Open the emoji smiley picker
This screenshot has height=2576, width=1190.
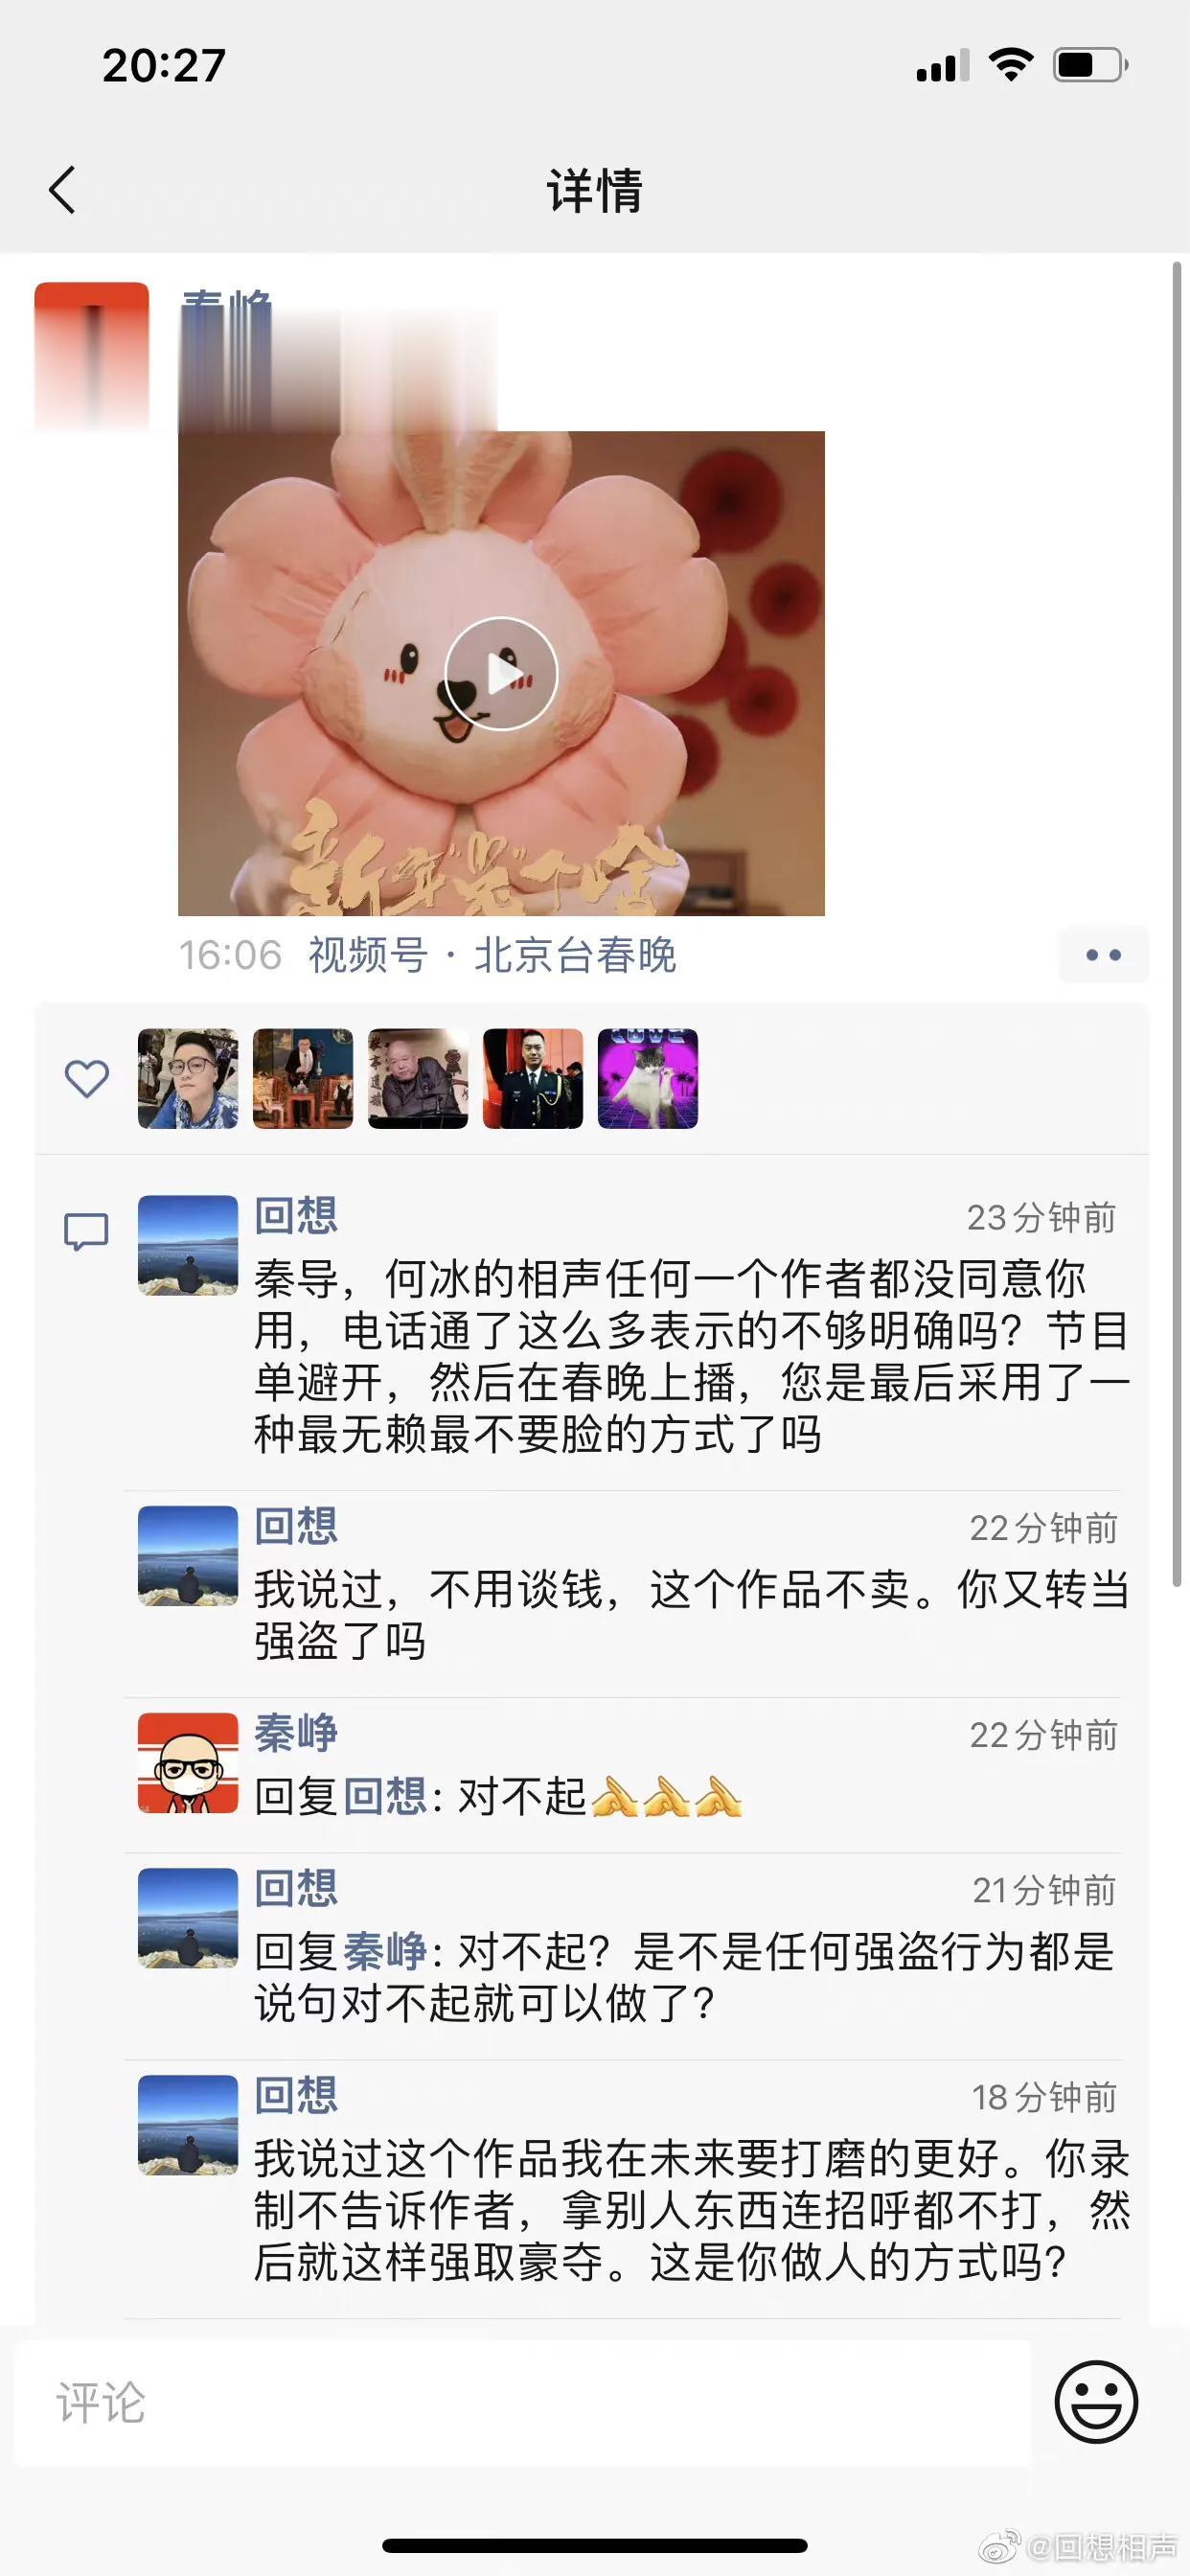pos(1096,2402)
